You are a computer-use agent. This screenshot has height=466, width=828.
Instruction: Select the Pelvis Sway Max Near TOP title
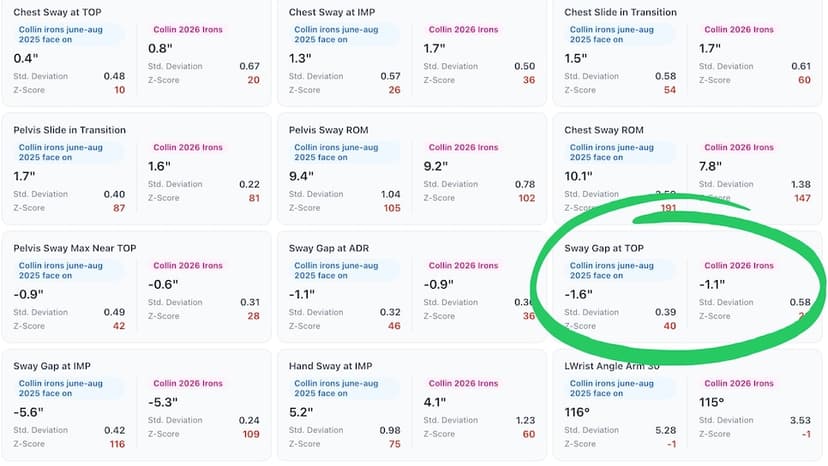coord(73,248)
